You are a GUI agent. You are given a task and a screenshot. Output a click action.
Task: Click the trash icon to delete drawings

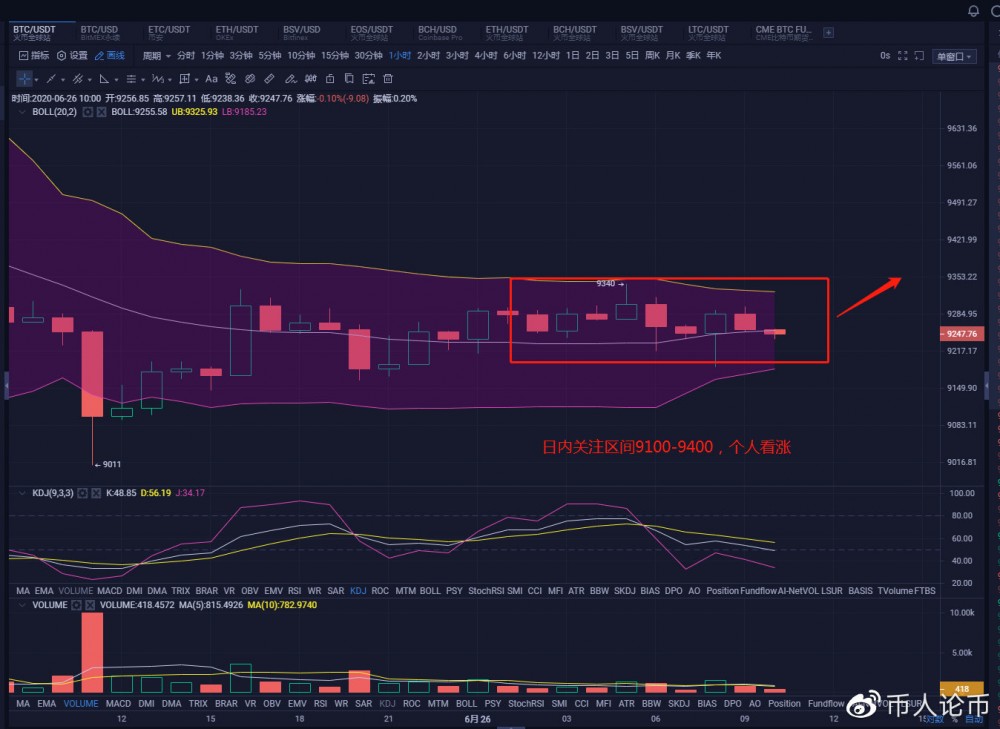tap(387, 78)
